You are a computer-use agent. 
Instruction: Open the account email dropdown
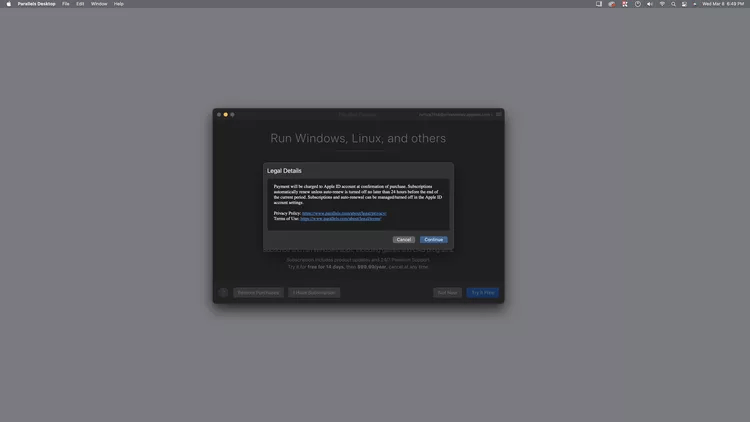(x=455, y=114)
